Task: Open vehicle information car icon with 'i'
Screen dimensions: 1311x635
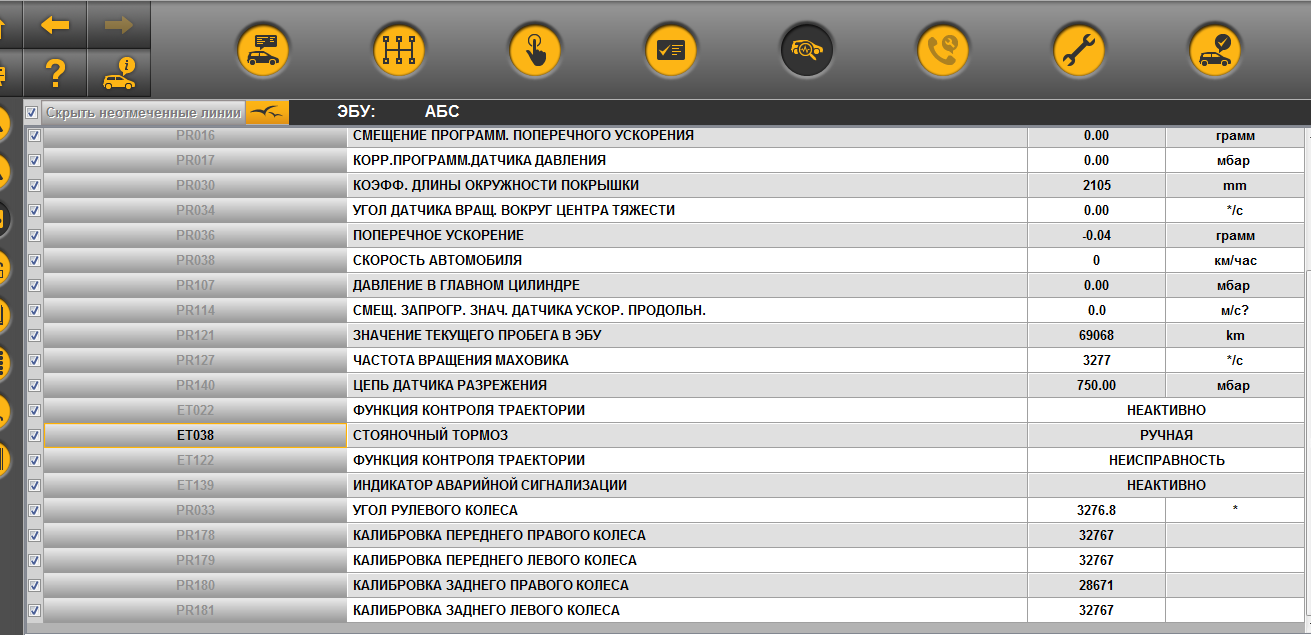Action: click(x=119, y=74)
